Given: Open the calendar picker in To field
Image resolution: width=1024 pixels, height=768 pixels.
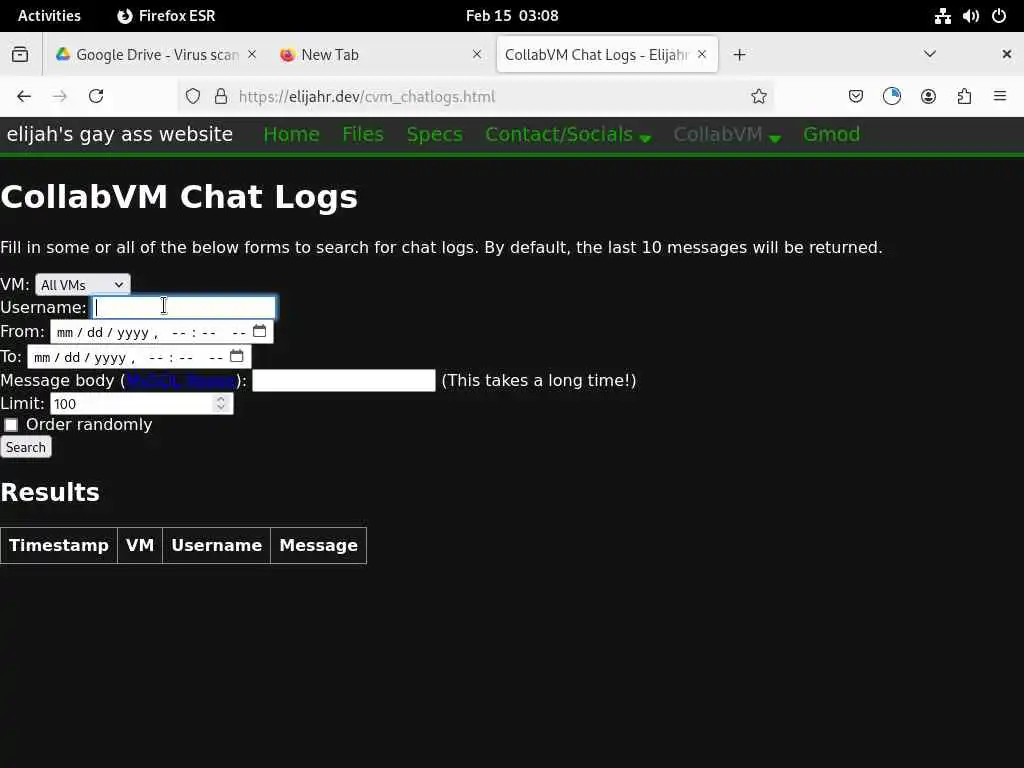Looking at the screenshot, I should tap(236, 356).
